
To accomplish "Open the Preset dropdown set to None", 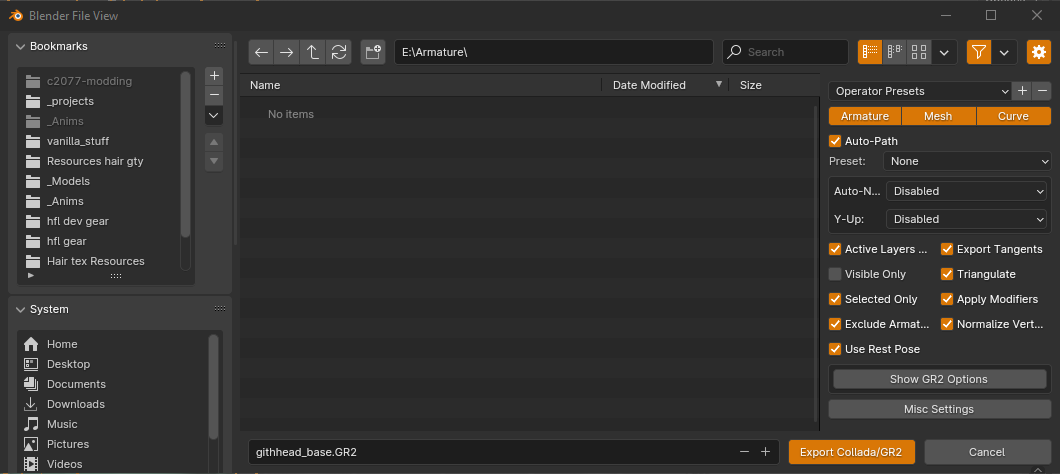I will pos(967,161).
